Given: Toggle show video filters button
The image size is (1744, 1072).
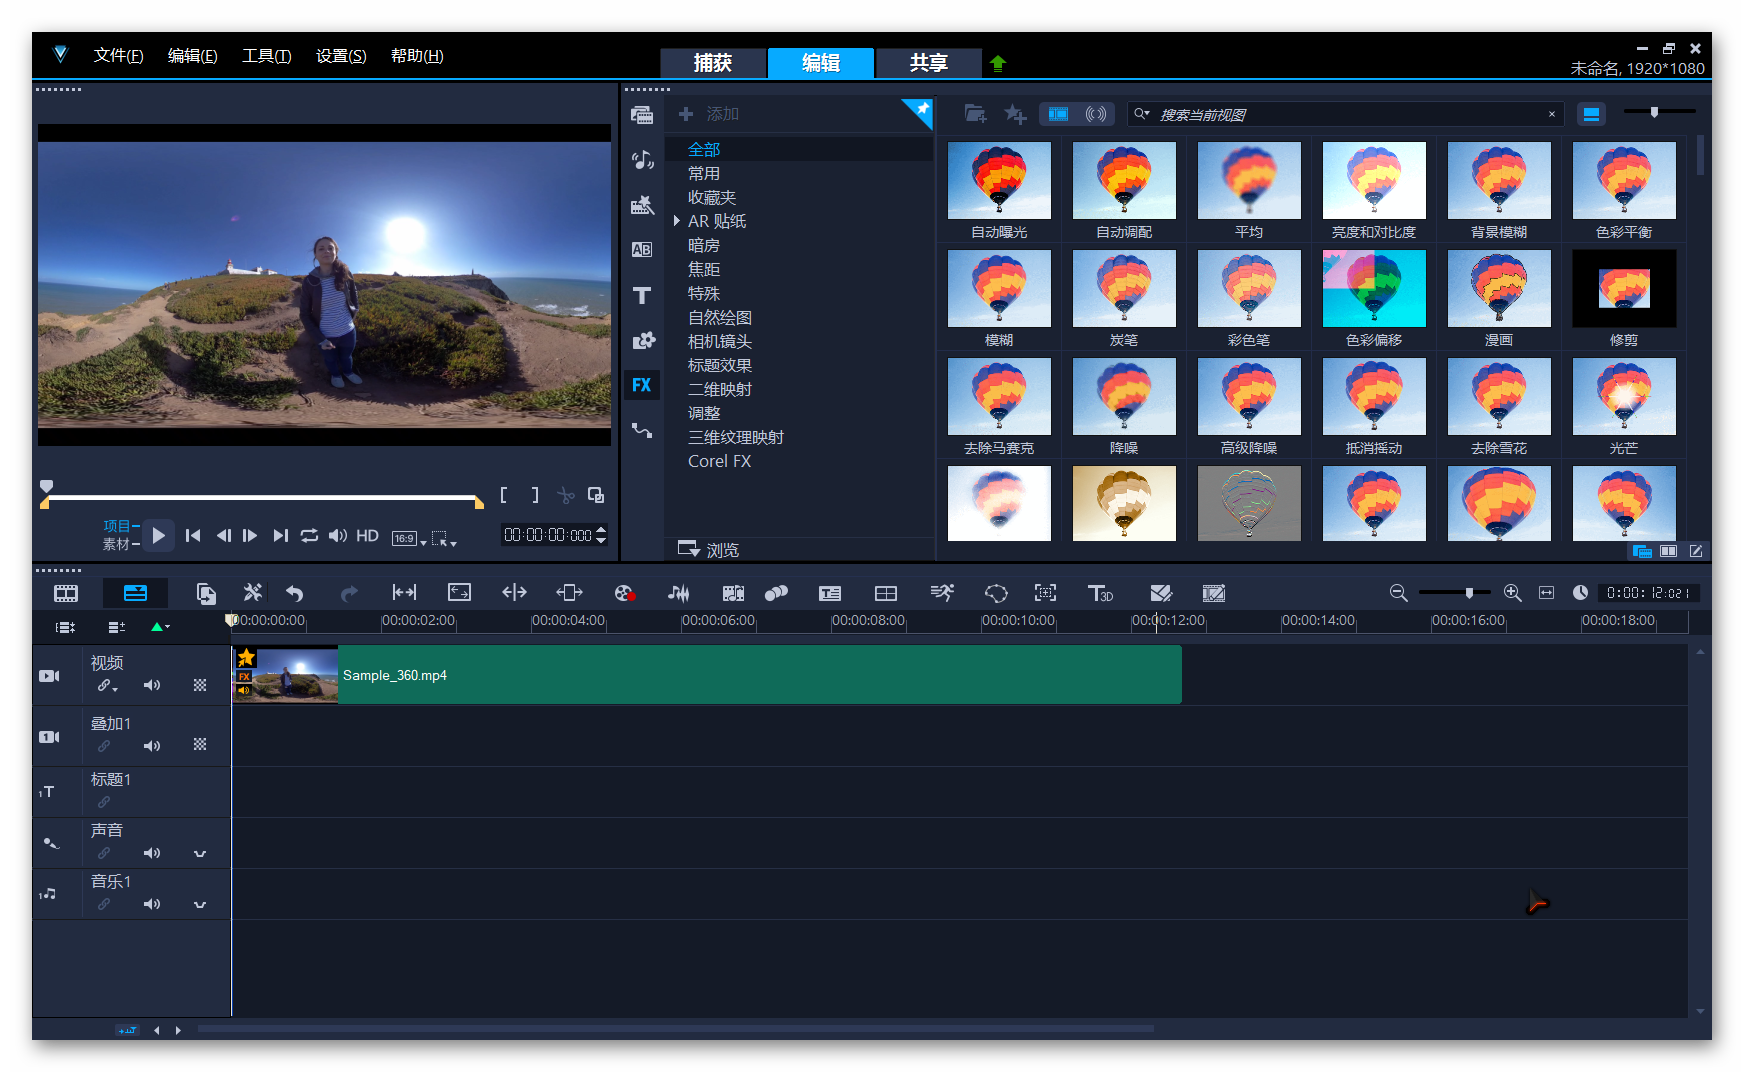Looking at the screenshot, I should 1058,114.
